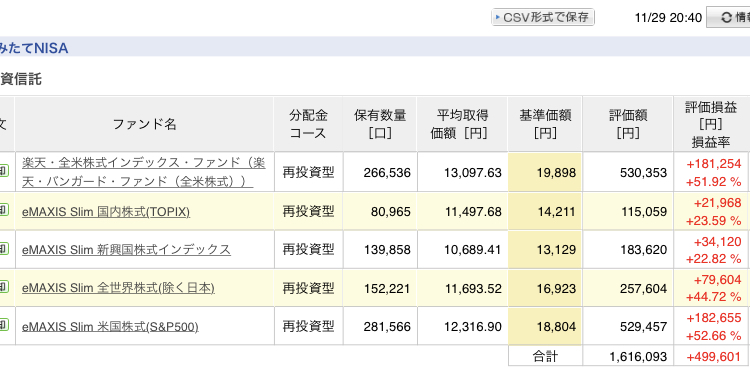Save holdings with CSV形式で保存 button
The image size is (750, 369).
tap(543, 17)
